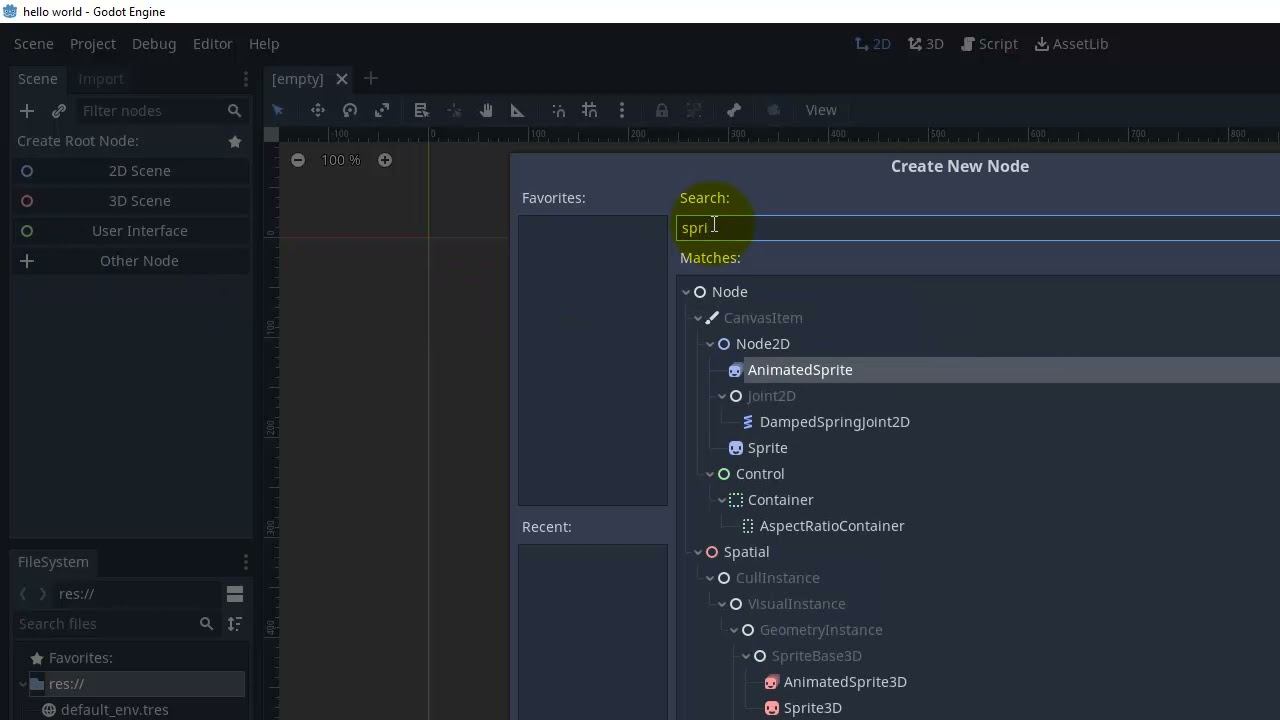Open the Scene dock options menu
The width and height of the screenshot is (1280, 720).
point(245,79)
